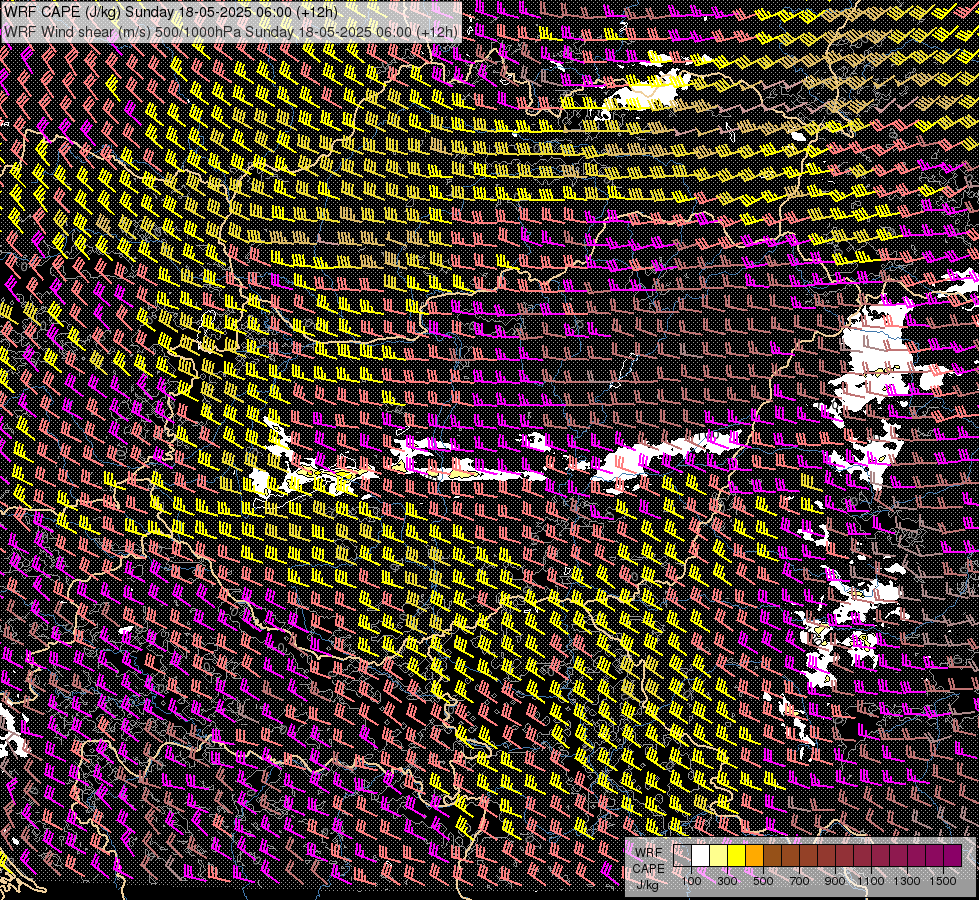Click the legend value 900
The height and width of the screenshot is (900, 979).
(835, 881)
